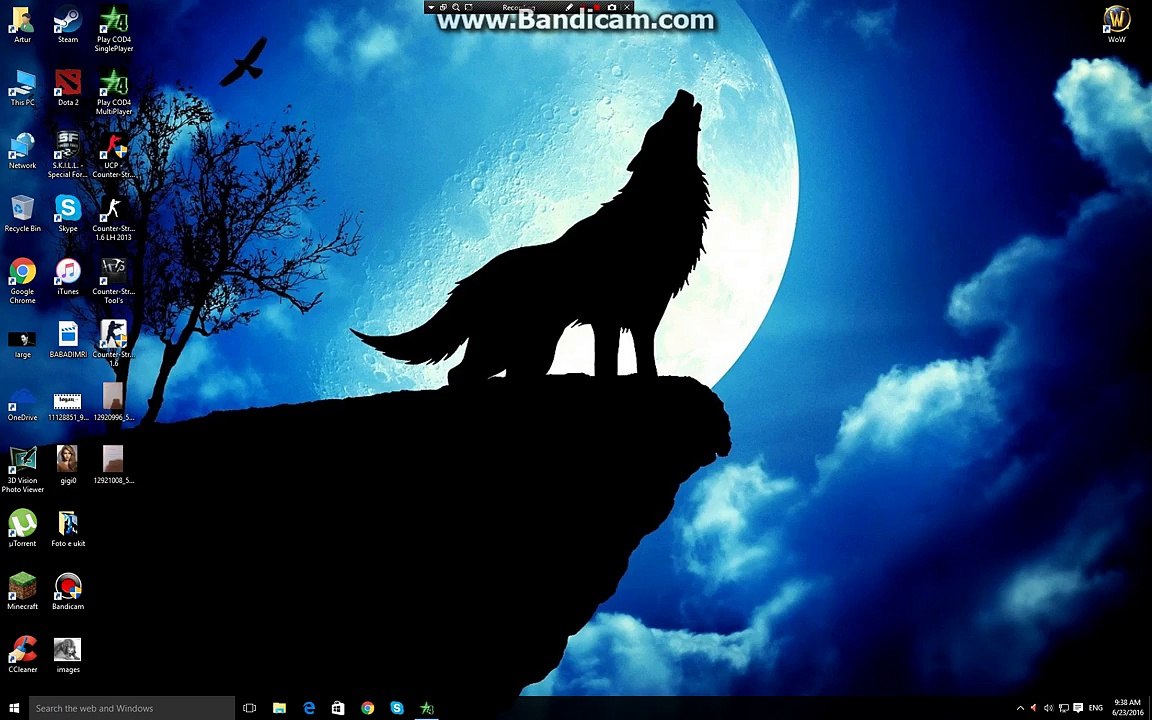Select the 'images' picture file
Viewport: 1152px width, 720px height.
click(x=68, y=655)
